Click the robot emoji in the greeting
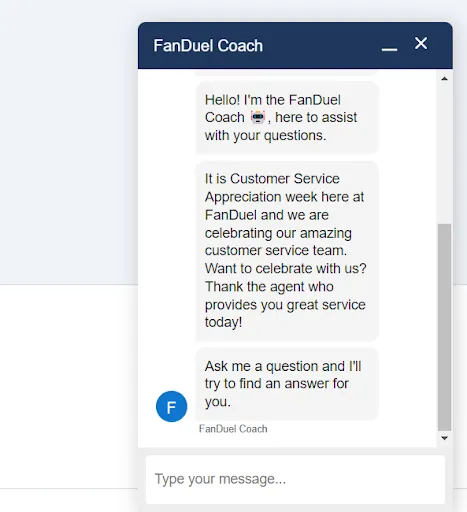 tap(258, 117)
